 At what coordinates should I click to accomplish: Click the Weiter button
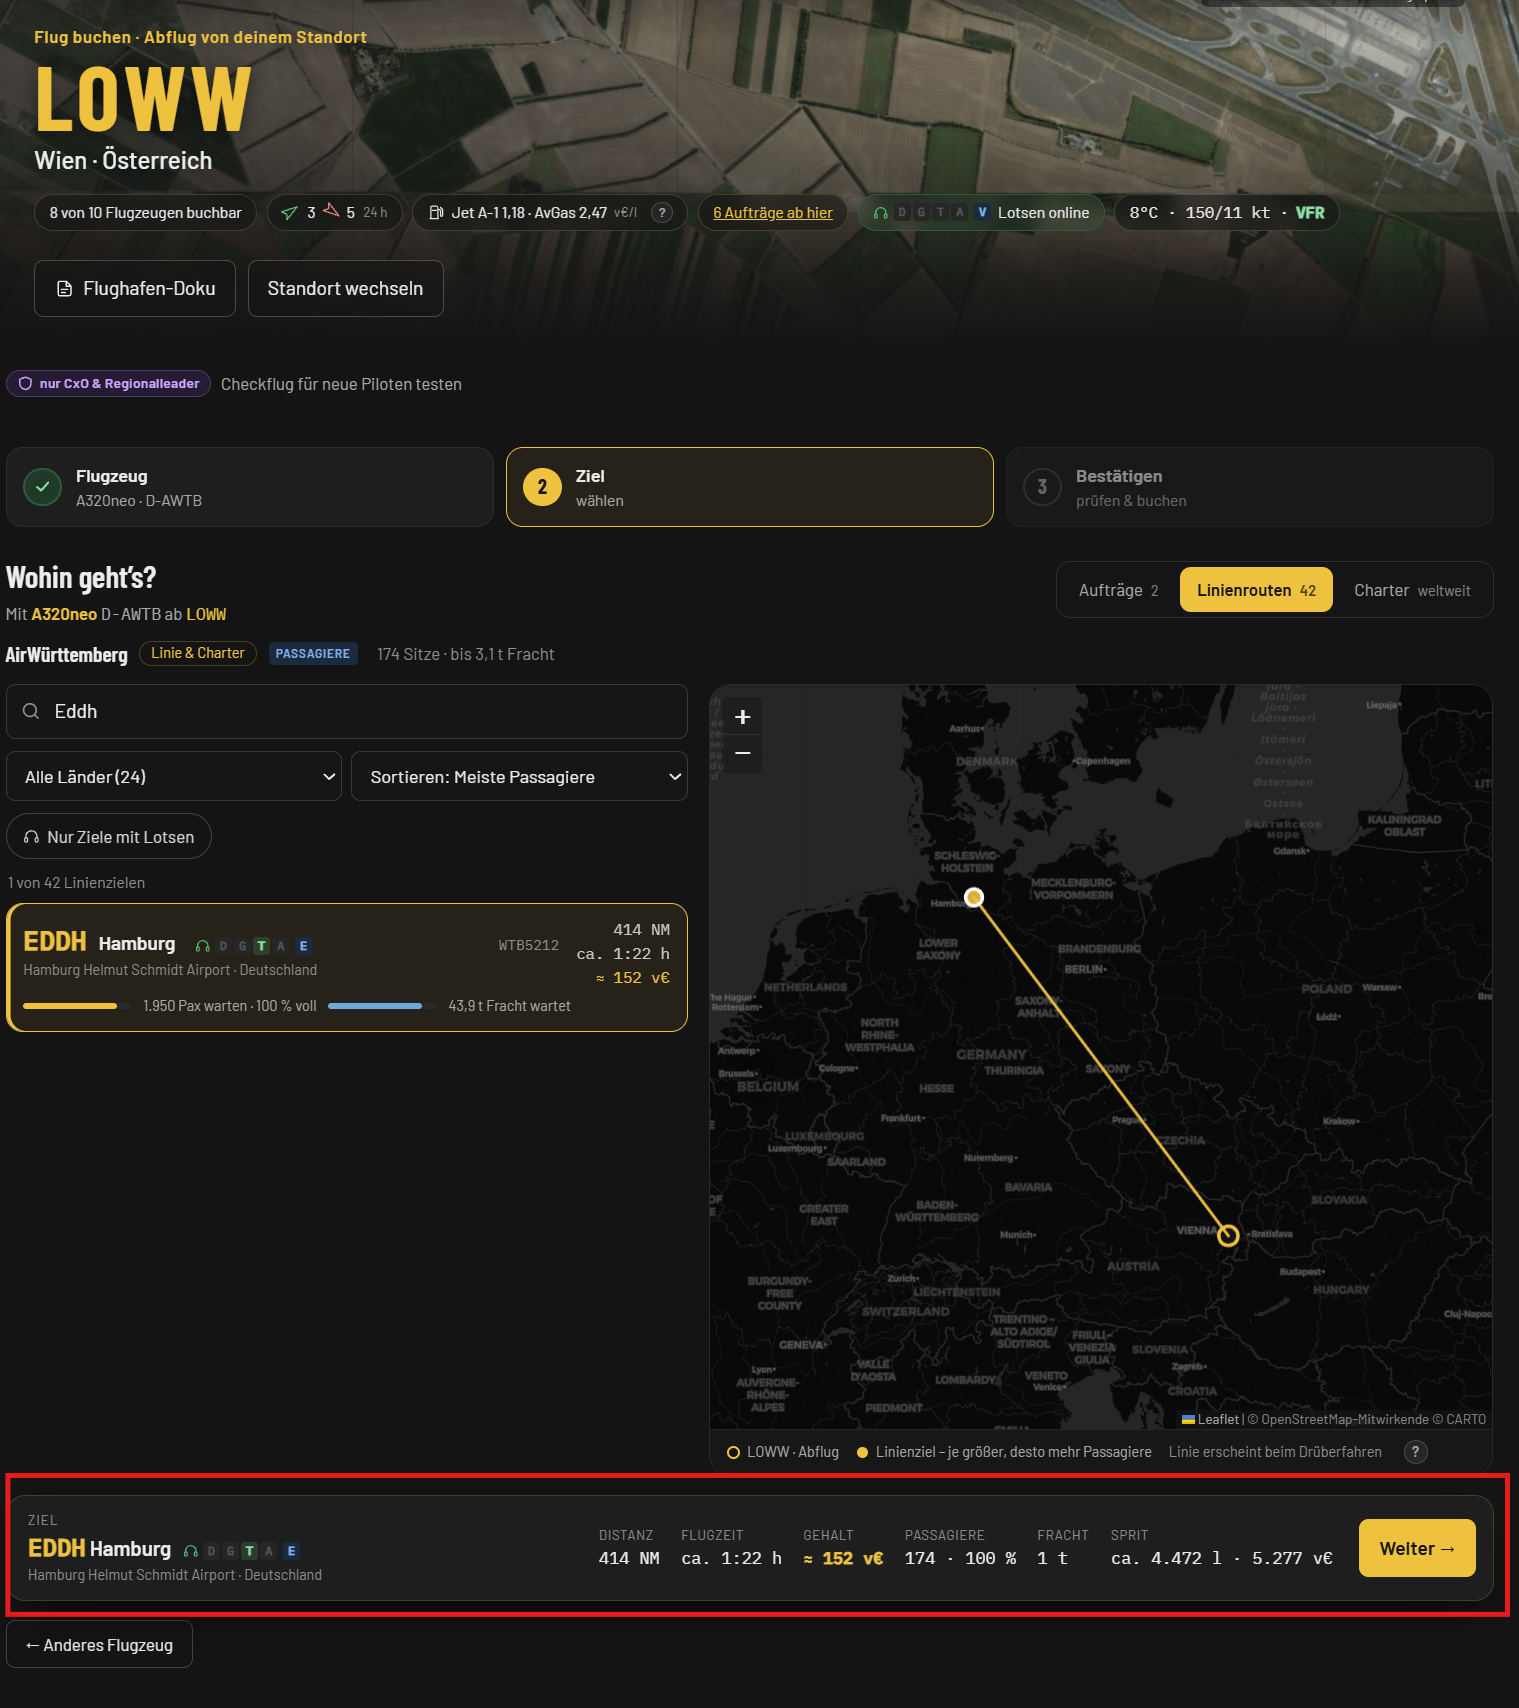pos(1417,1548)
